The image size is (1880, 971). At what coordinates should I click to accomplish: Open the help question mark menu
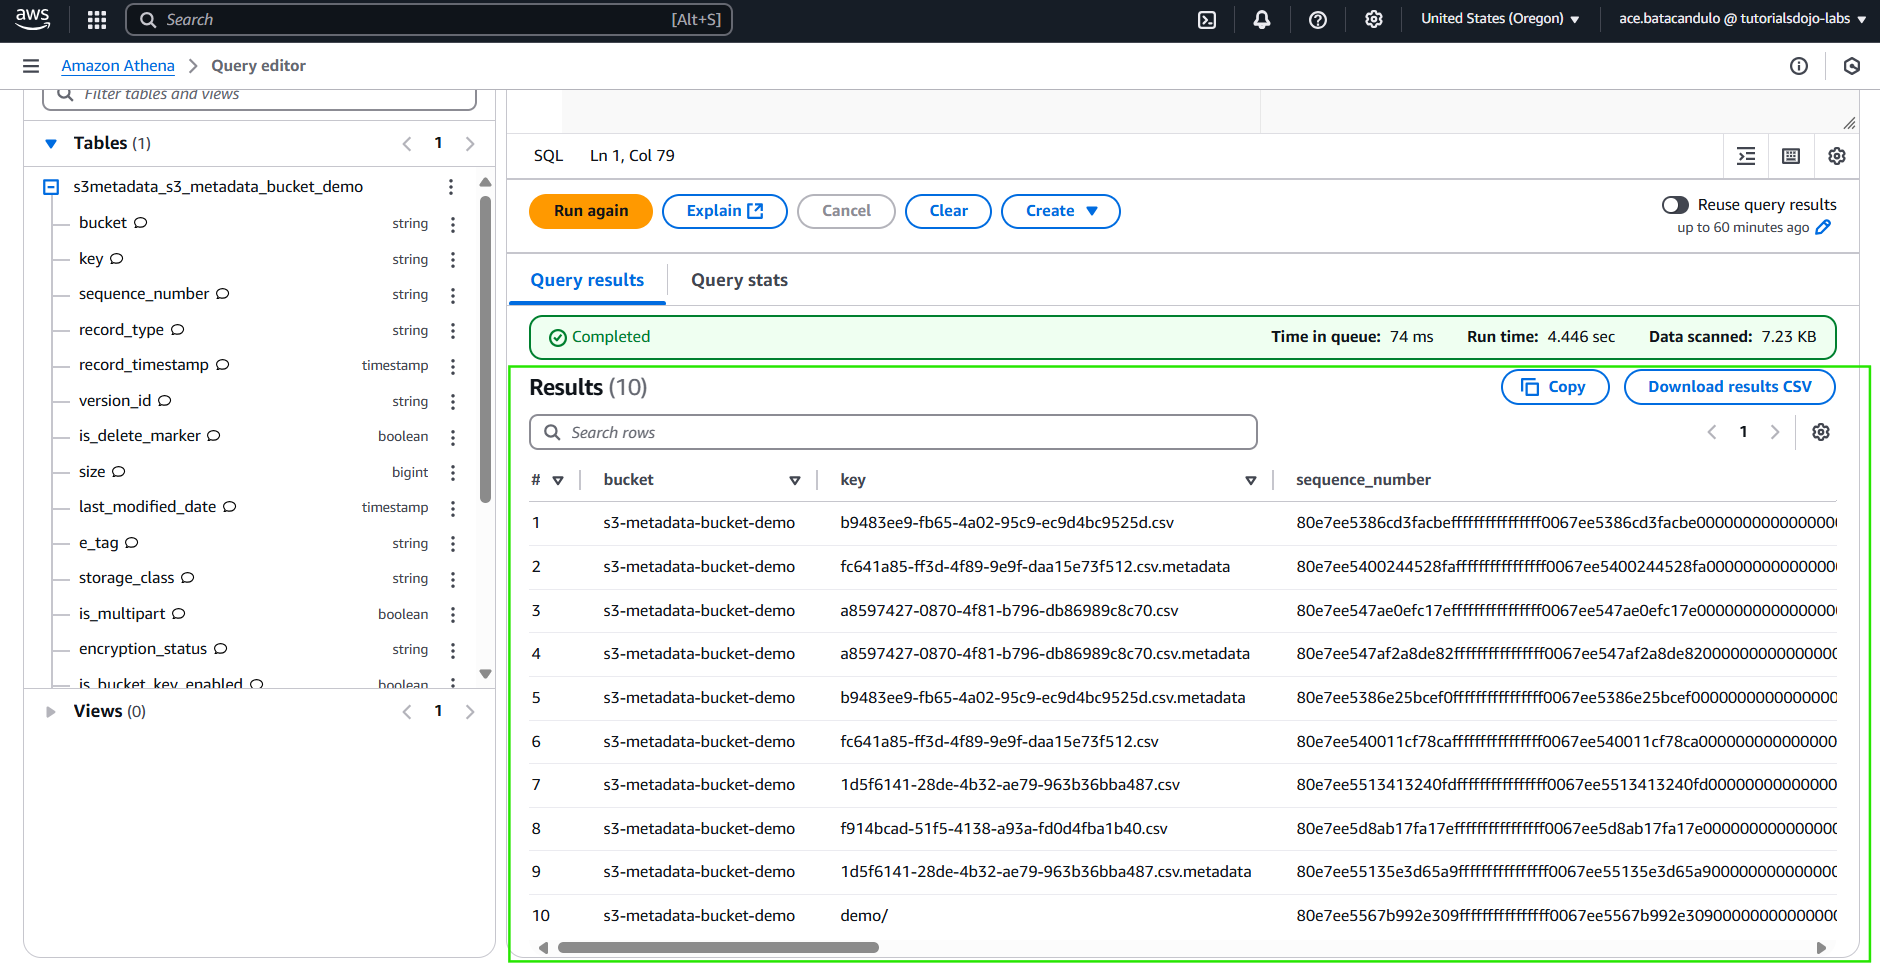1318,20
